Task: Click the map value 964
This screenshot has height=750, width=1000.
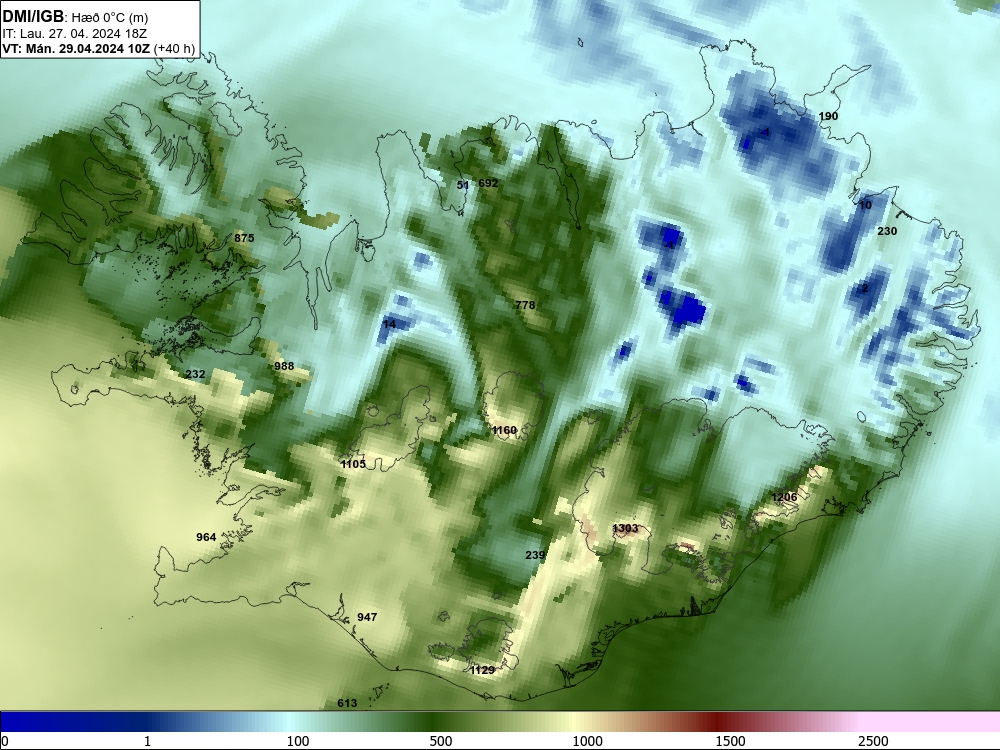Action: point(206,537)
